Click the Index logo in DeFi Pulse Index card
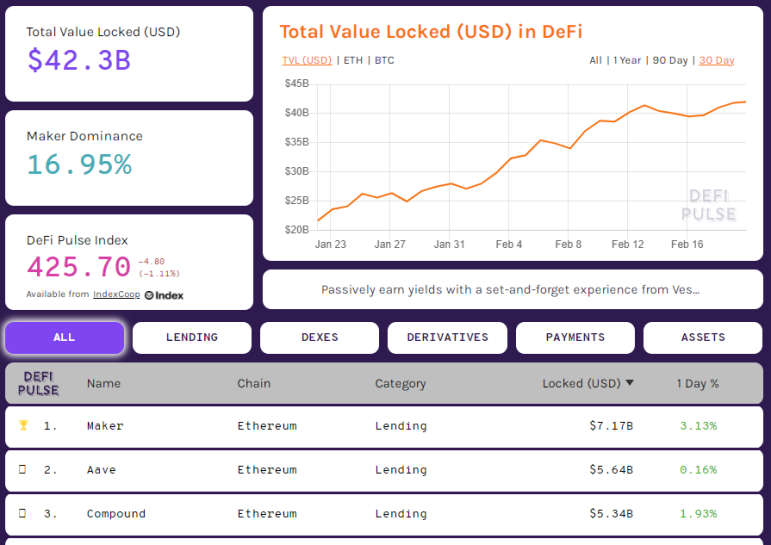This screenshot has height=545, width=771. pos(164,295)
